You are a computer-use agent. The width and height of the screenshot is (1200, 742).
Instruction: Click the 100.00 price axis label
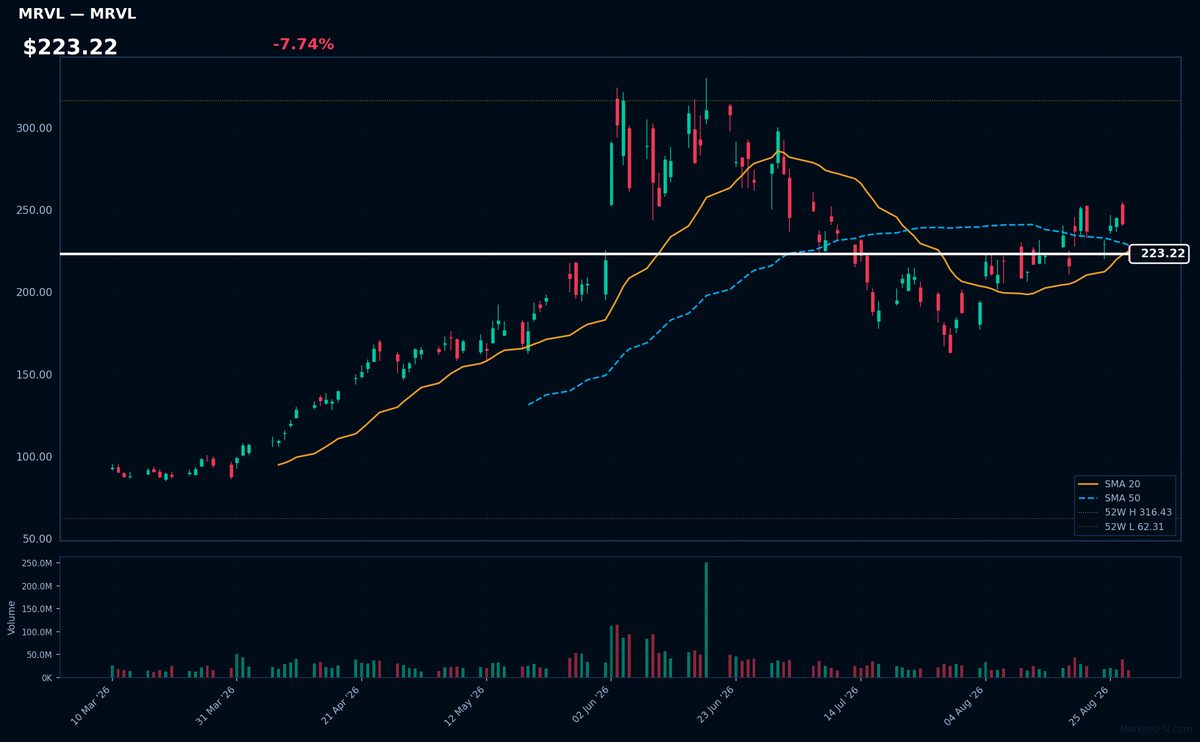point(34,457)
